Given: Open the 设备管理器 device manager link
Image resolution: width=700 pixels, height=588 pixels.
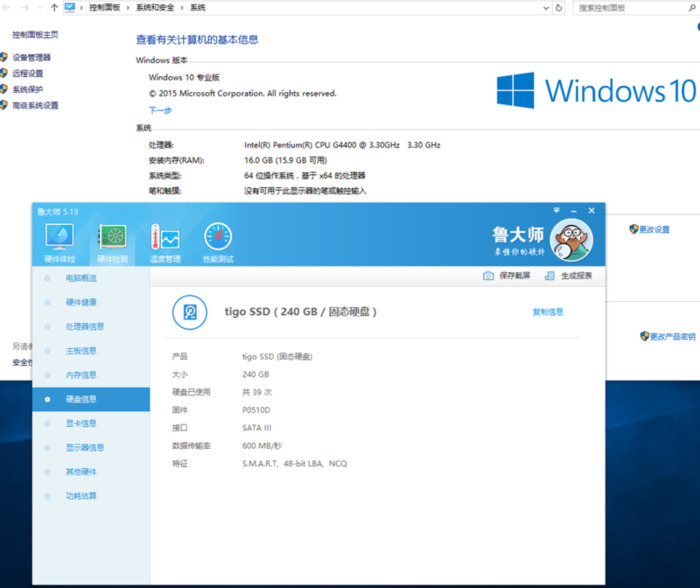Looking at the screenshot, I should (x=31, y=58).
